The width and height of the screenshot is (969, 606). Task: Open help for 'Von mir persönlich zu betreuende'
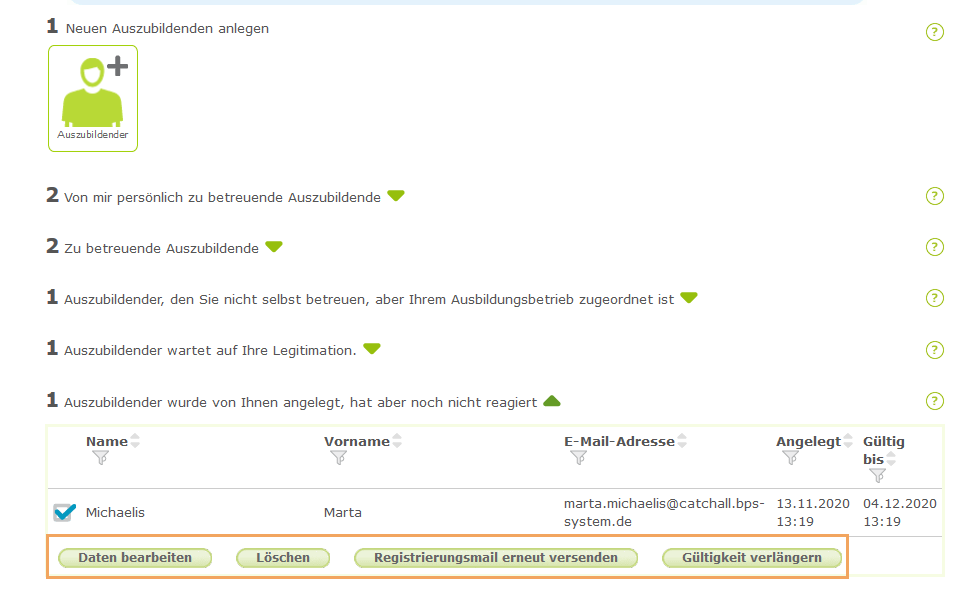[934, 196]
